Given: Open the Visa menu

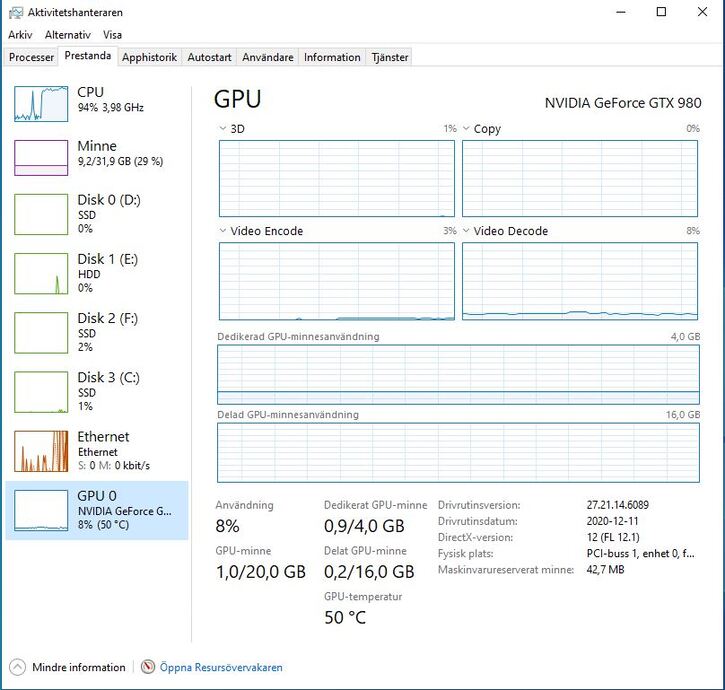Looking at the screenshot, I should coord(112,35).
